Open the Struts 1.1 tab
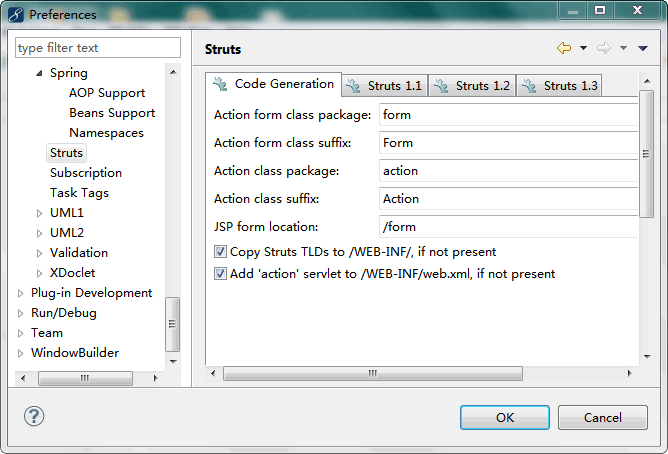Screen dimensions: 668x454 [x=385, y=86]
